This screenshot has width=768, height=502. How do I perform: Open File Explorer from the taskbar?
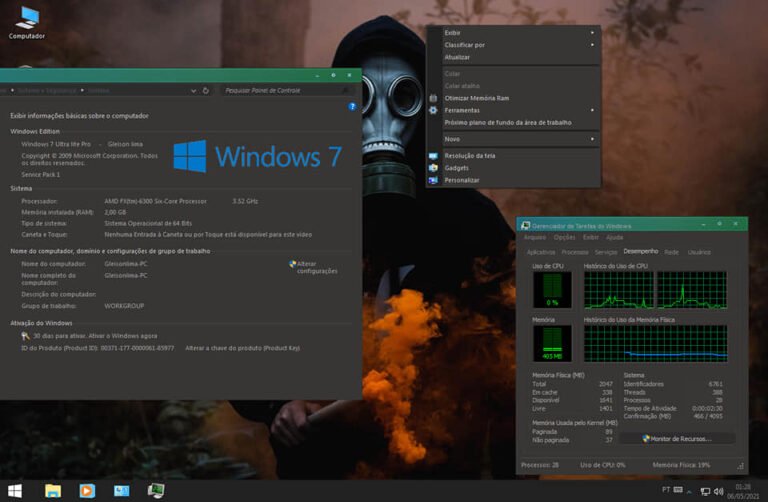tap(53, 491)
